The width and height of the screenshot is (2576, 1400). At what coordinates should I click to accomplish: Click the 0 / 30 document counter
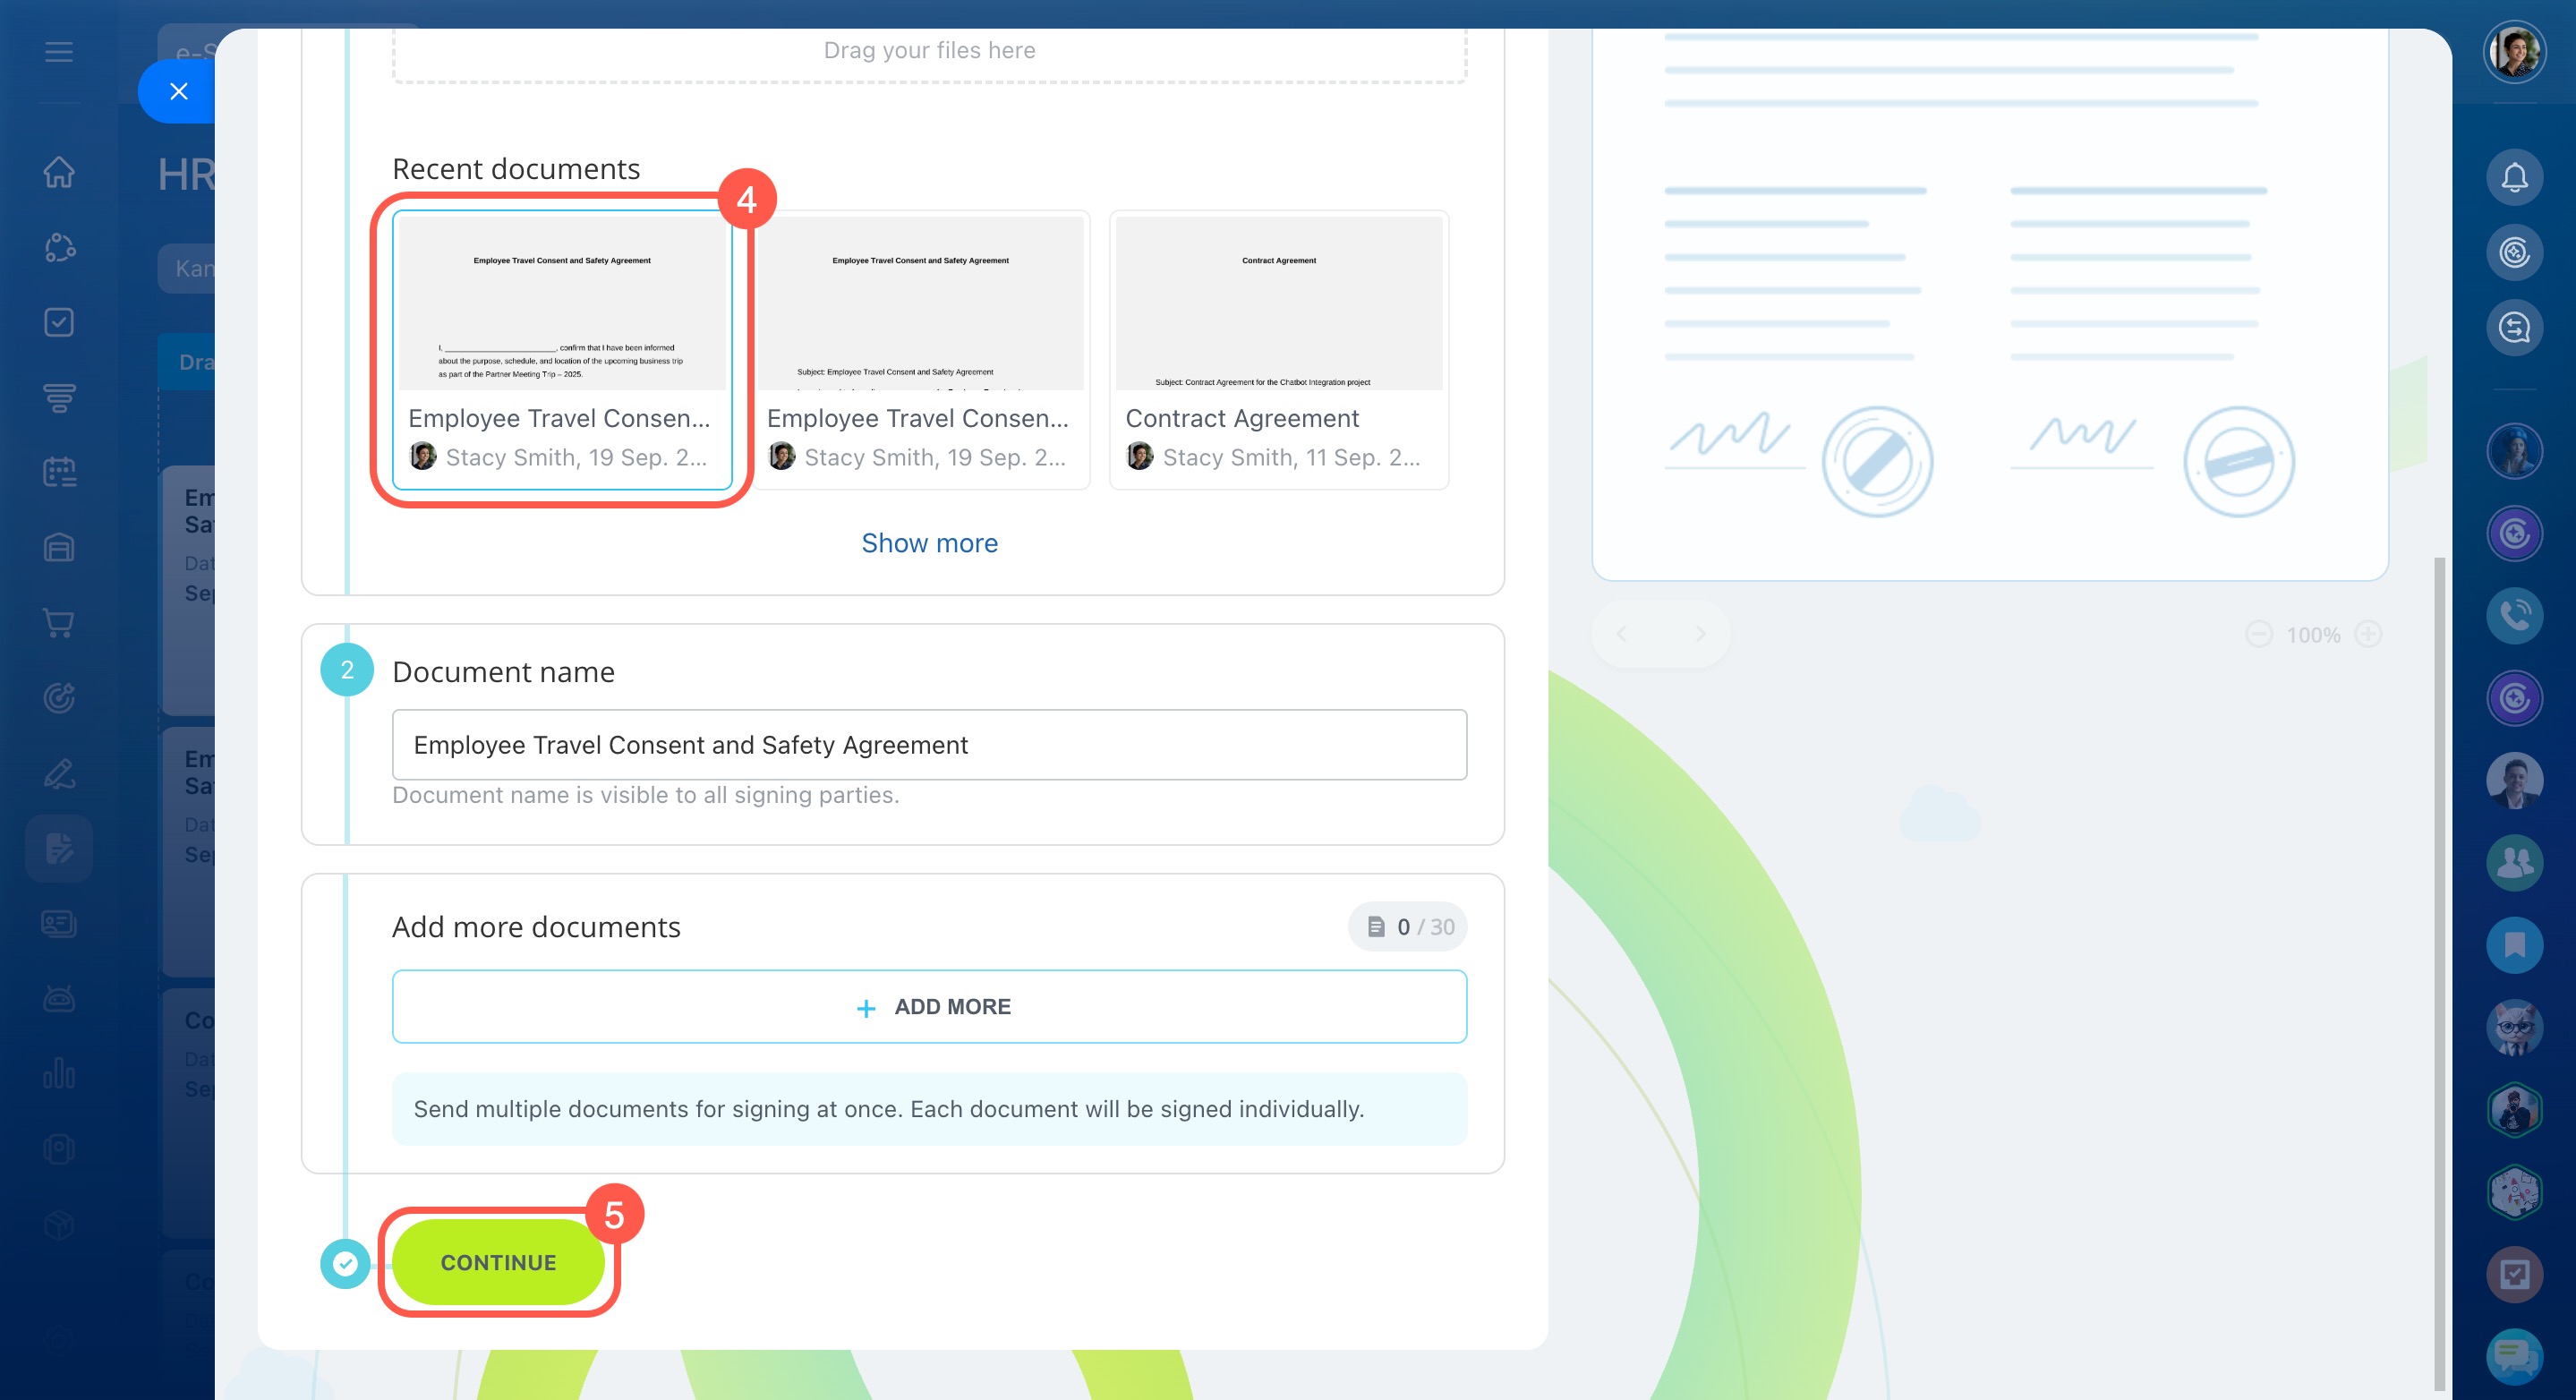click(x=1408, y=927)
